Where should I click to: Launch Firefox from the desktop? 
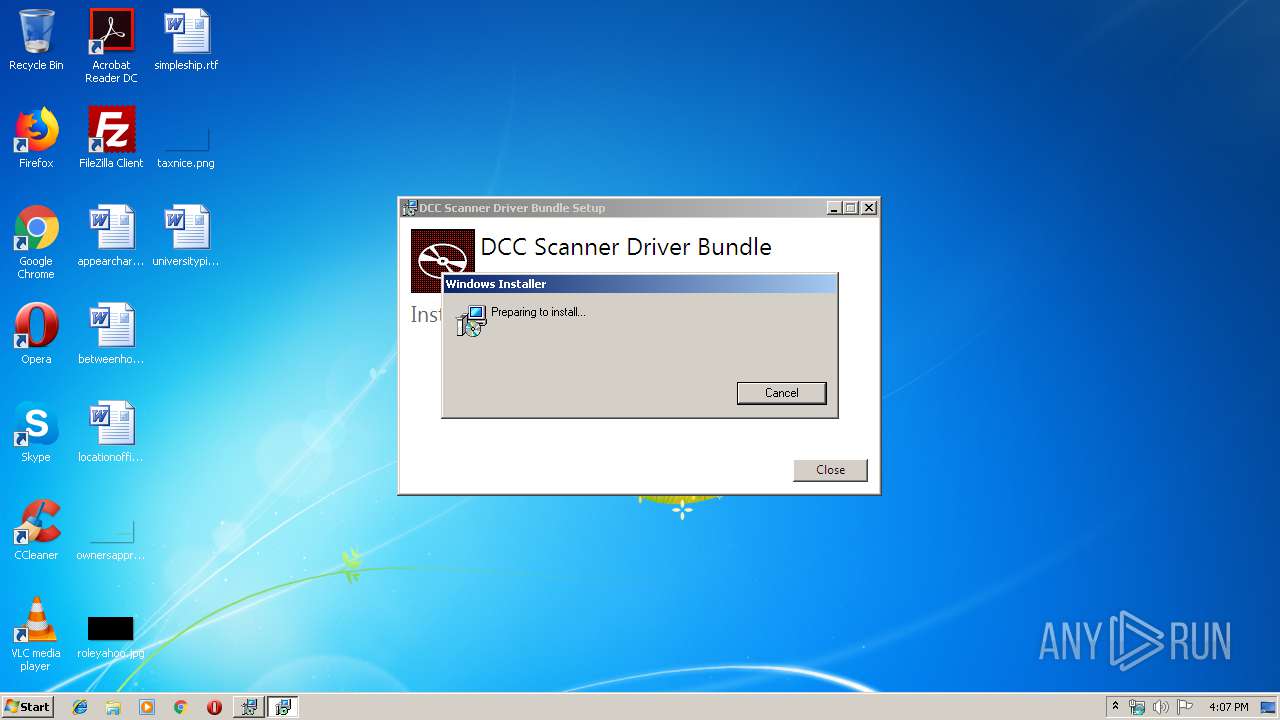coord(36,138)
